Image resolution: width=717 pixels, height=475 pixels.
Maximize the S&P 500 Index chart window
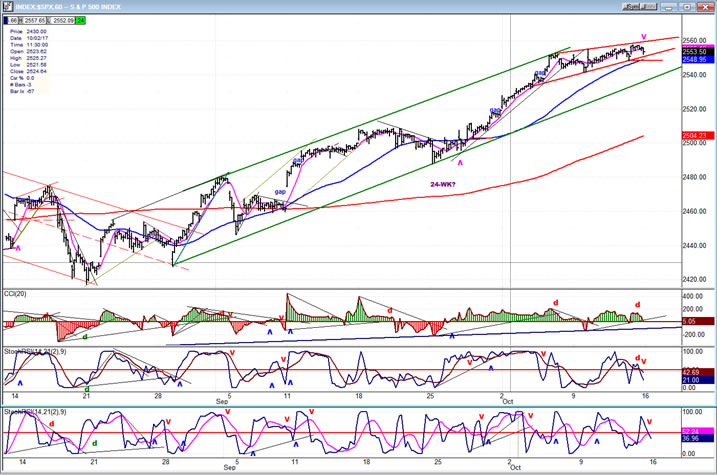click(688, 5)
